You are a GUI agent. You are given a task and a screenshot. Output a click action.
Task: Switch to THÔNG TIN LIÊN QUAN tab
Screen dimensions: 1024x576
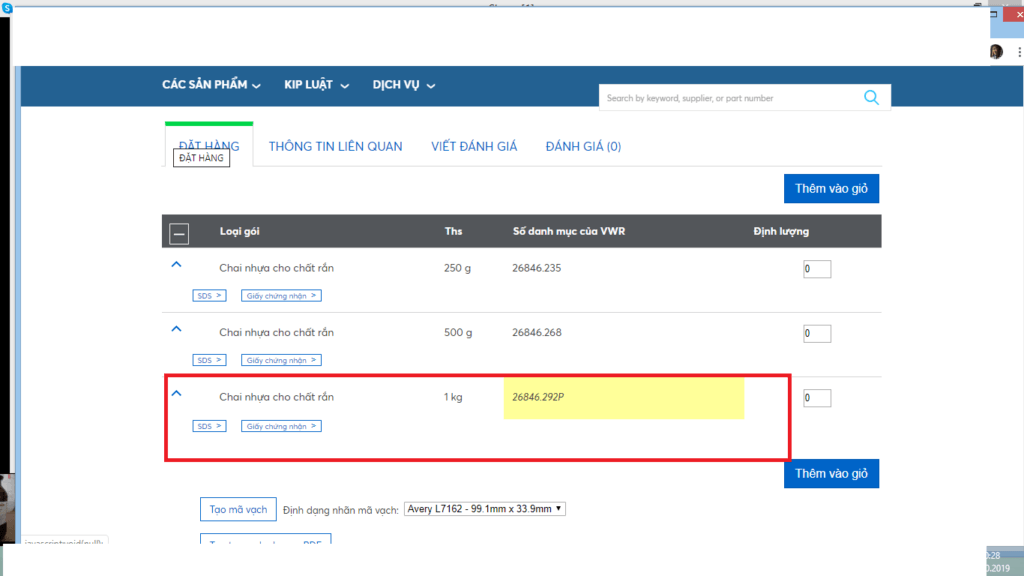[335, 146]
